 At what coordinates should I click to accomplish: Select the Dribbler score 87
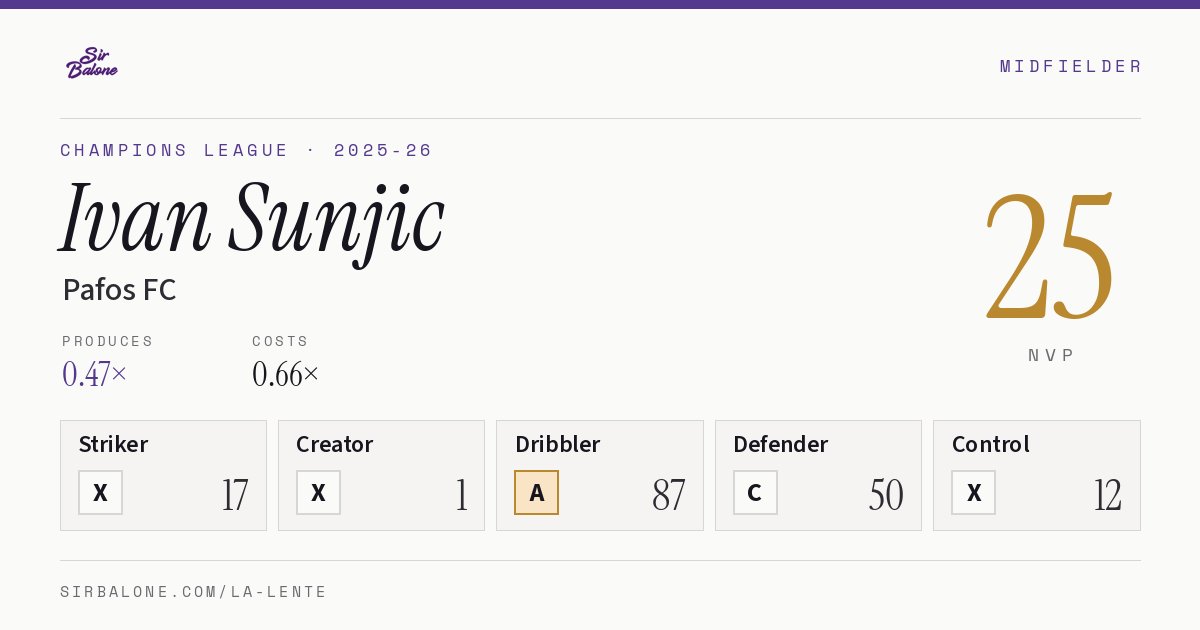[669, 495]
